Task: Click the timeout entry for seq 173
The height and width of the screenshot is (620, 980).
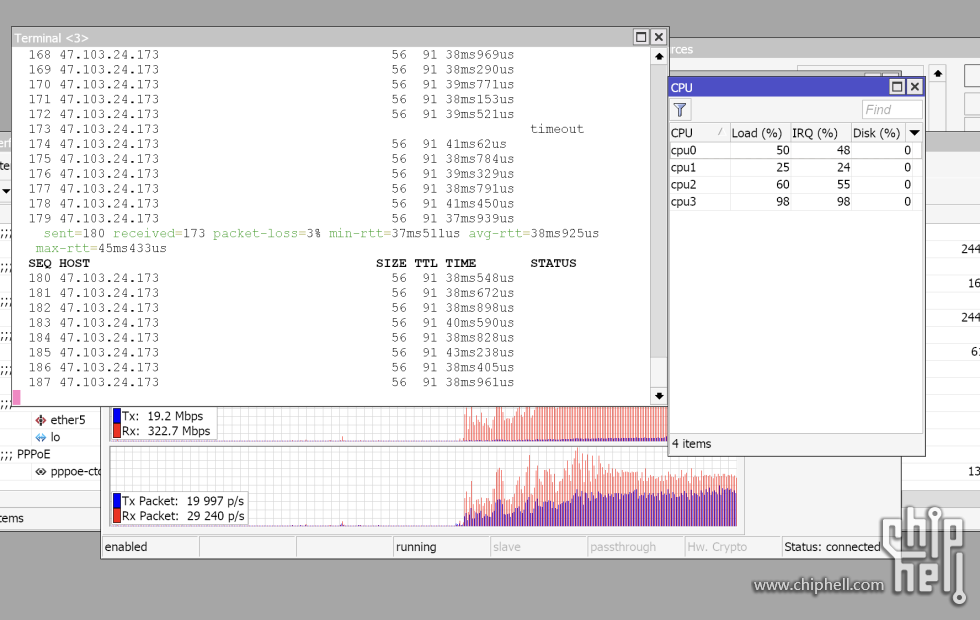Action: 557,129
